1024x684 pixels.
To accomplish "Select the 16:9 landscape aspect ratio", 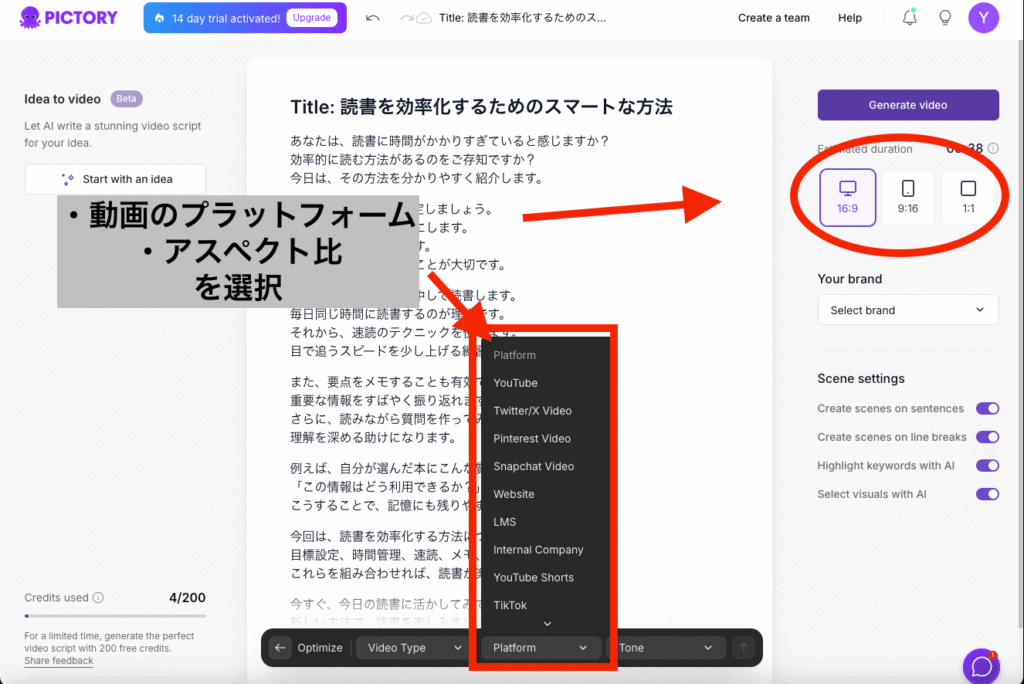I will [x=848, y=197].
